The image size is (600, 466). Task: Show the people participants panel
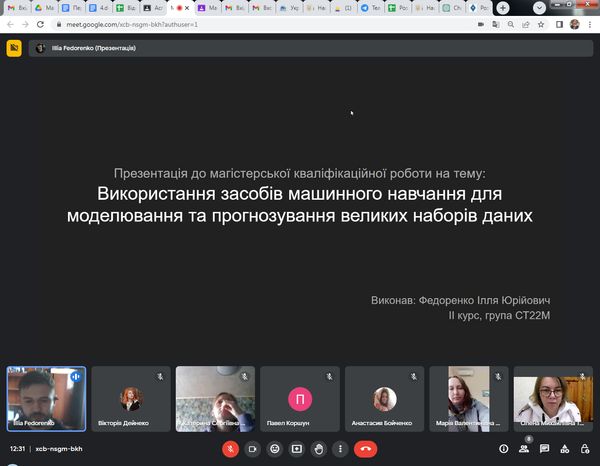[x=524, y=449]
